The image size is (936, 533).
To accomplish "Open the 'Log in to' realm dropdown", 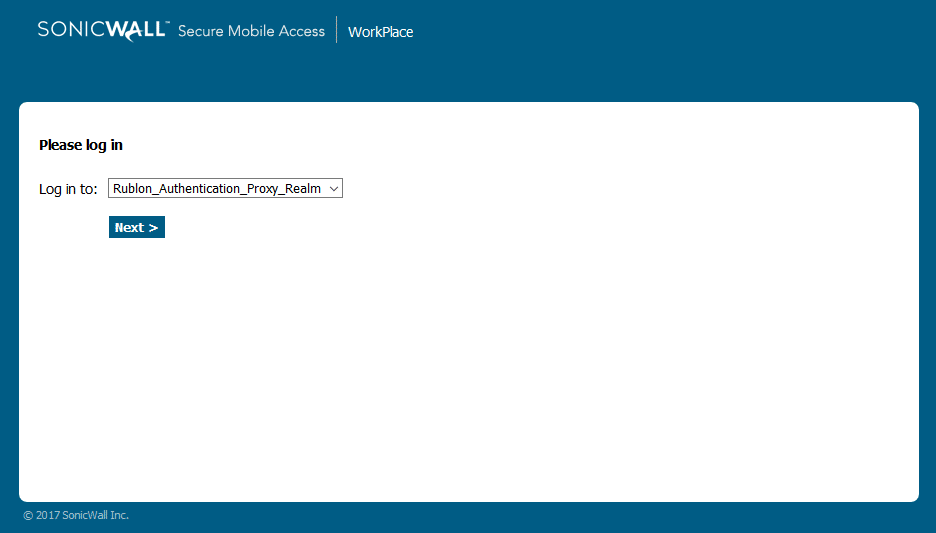I will [x=225, y=188].
